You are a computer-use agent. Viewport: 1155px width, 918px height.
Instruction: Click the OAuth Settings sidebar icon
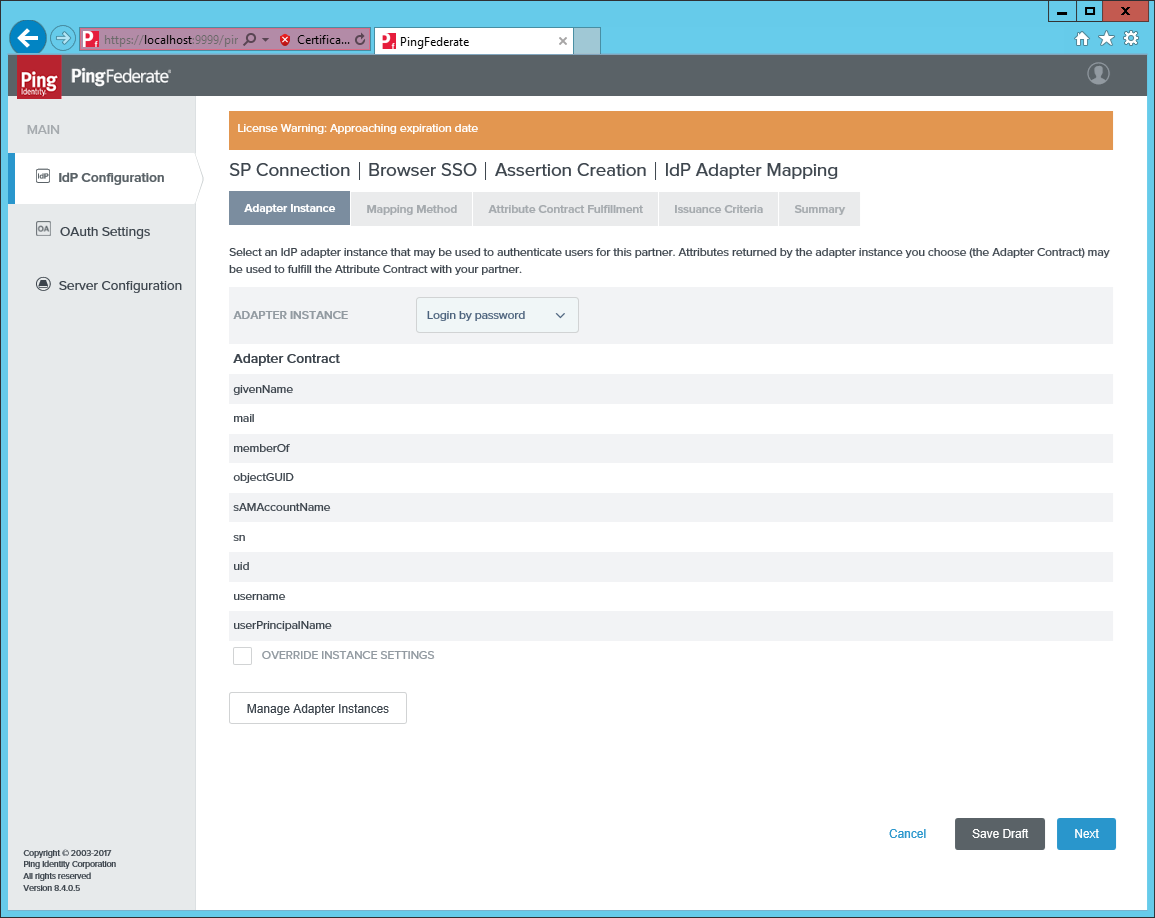tap(43, 229)
